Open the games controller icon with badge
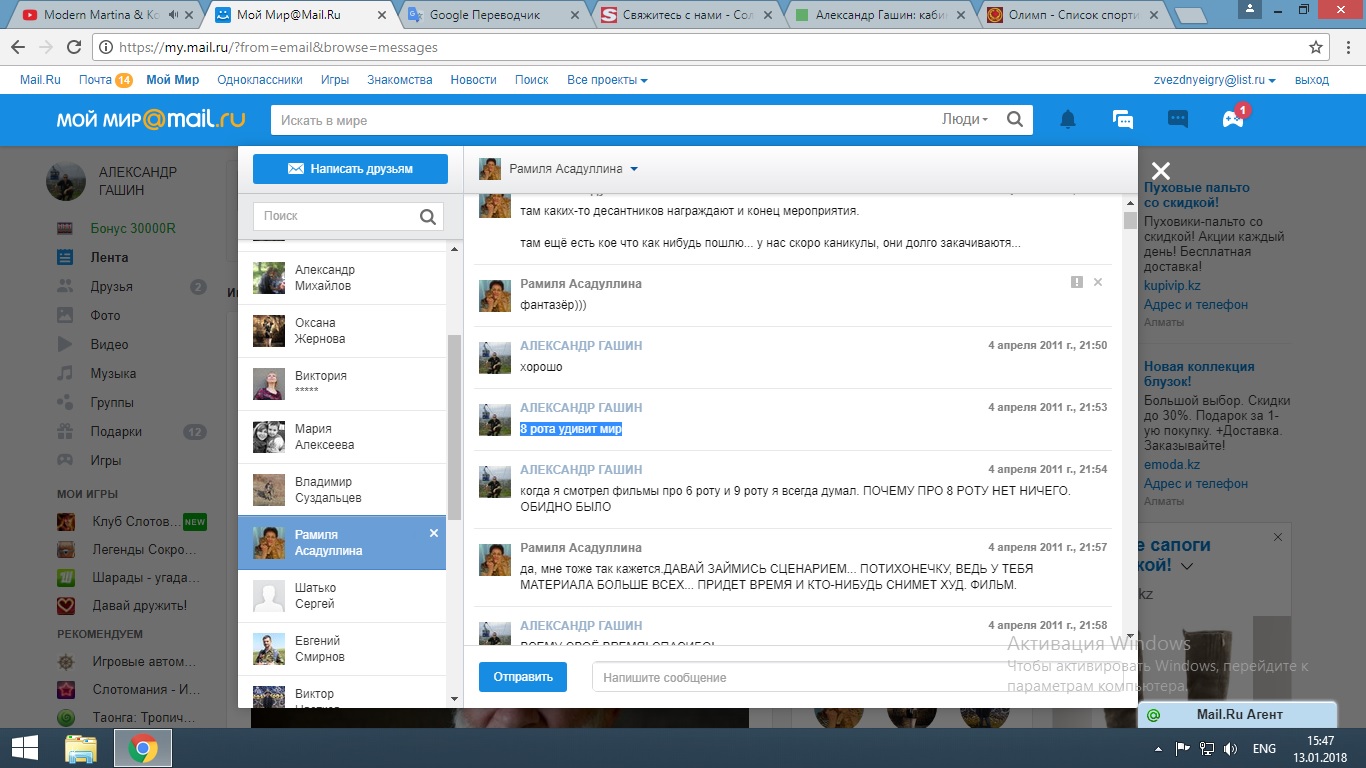 point(1233,119)
